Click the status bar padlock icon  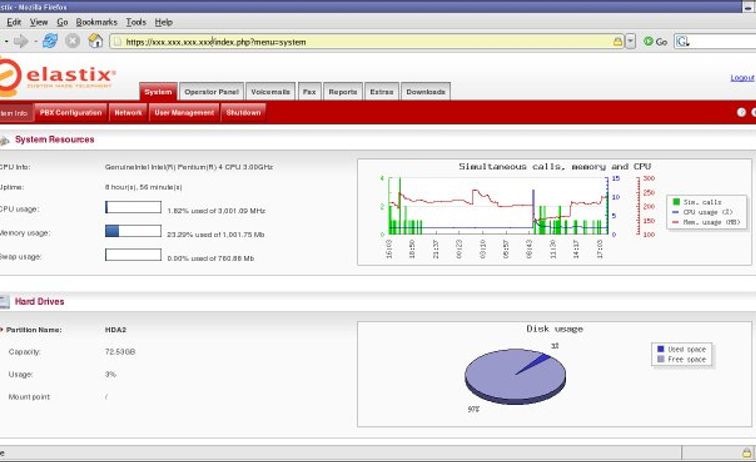pos(747,452)
